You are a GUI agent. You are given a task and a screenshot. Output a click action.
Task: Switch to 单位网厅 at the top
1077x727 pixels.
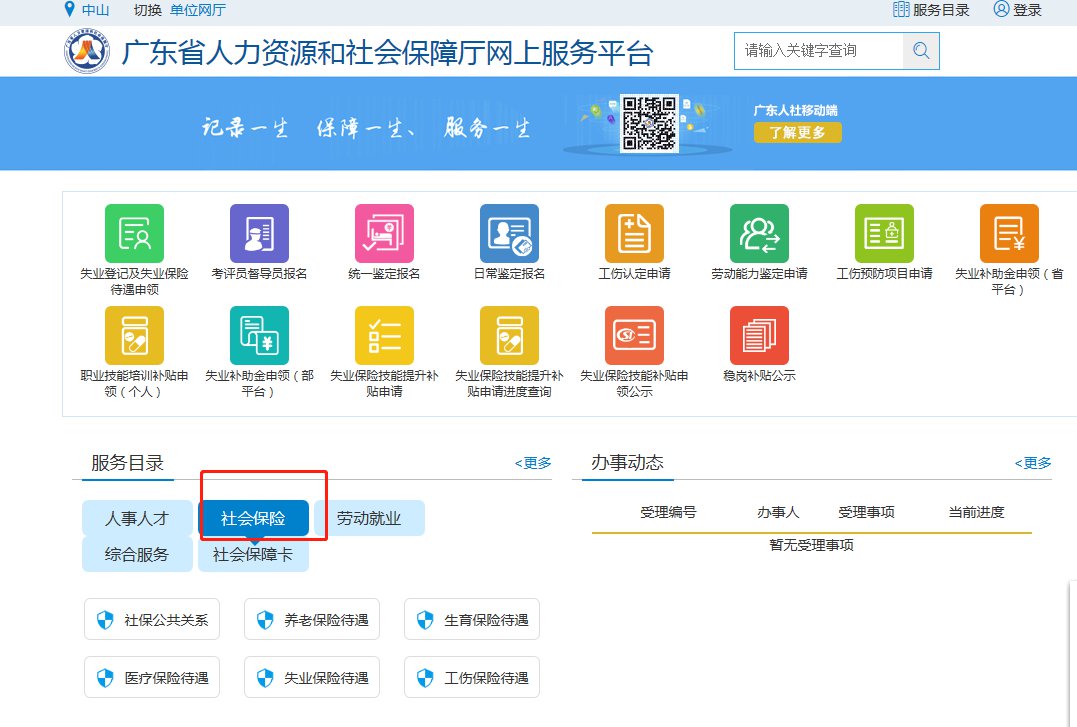point(198,10)
